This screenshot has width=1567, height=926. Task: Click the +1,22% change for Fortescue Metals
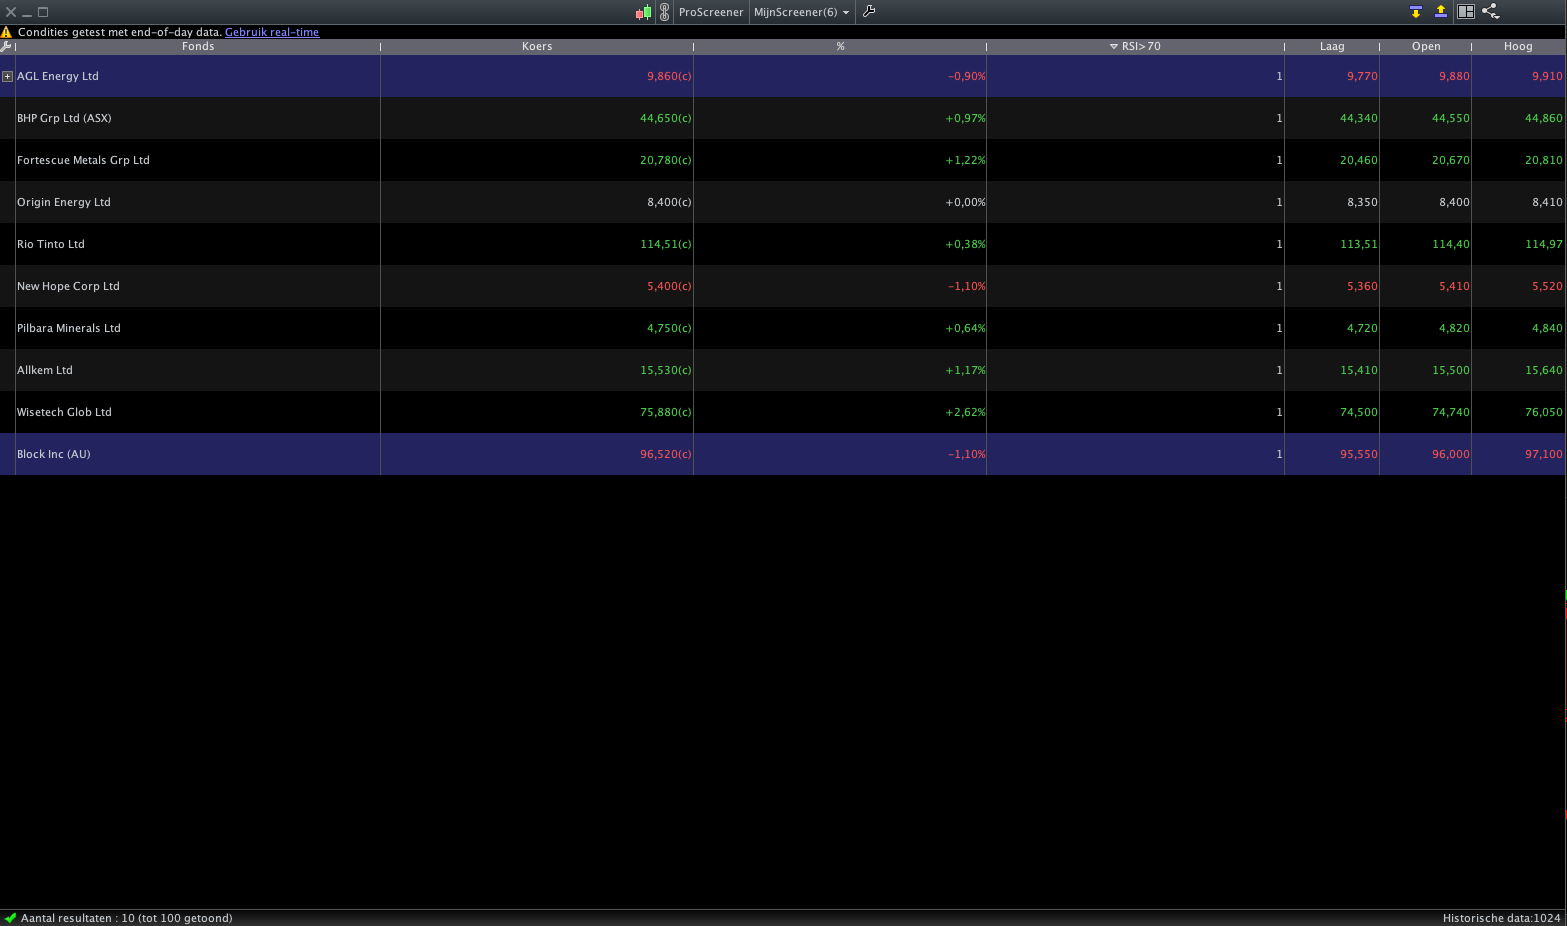(966, 160)
